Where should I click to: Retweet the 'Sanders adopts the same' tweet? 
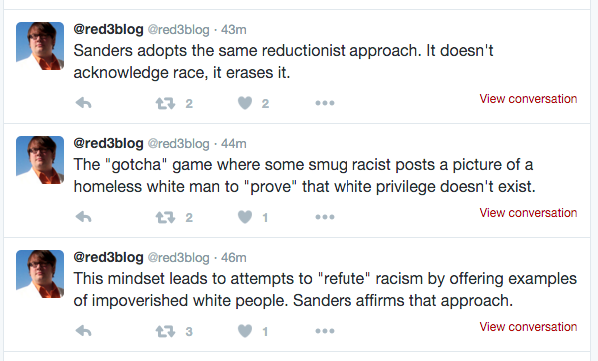click(x=165, y=103)
